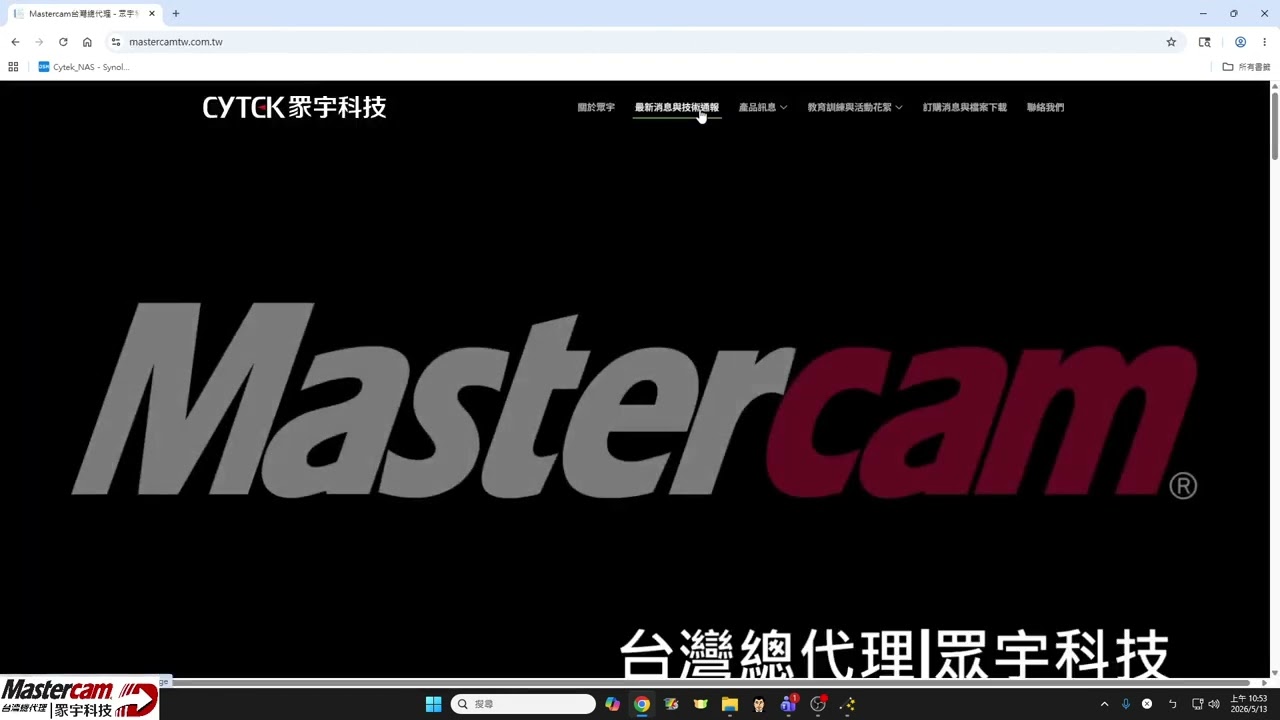Open 最新消息與技術通報 menu item
Viewport: 1280px width, 720px height.
(x=676, y=107)
